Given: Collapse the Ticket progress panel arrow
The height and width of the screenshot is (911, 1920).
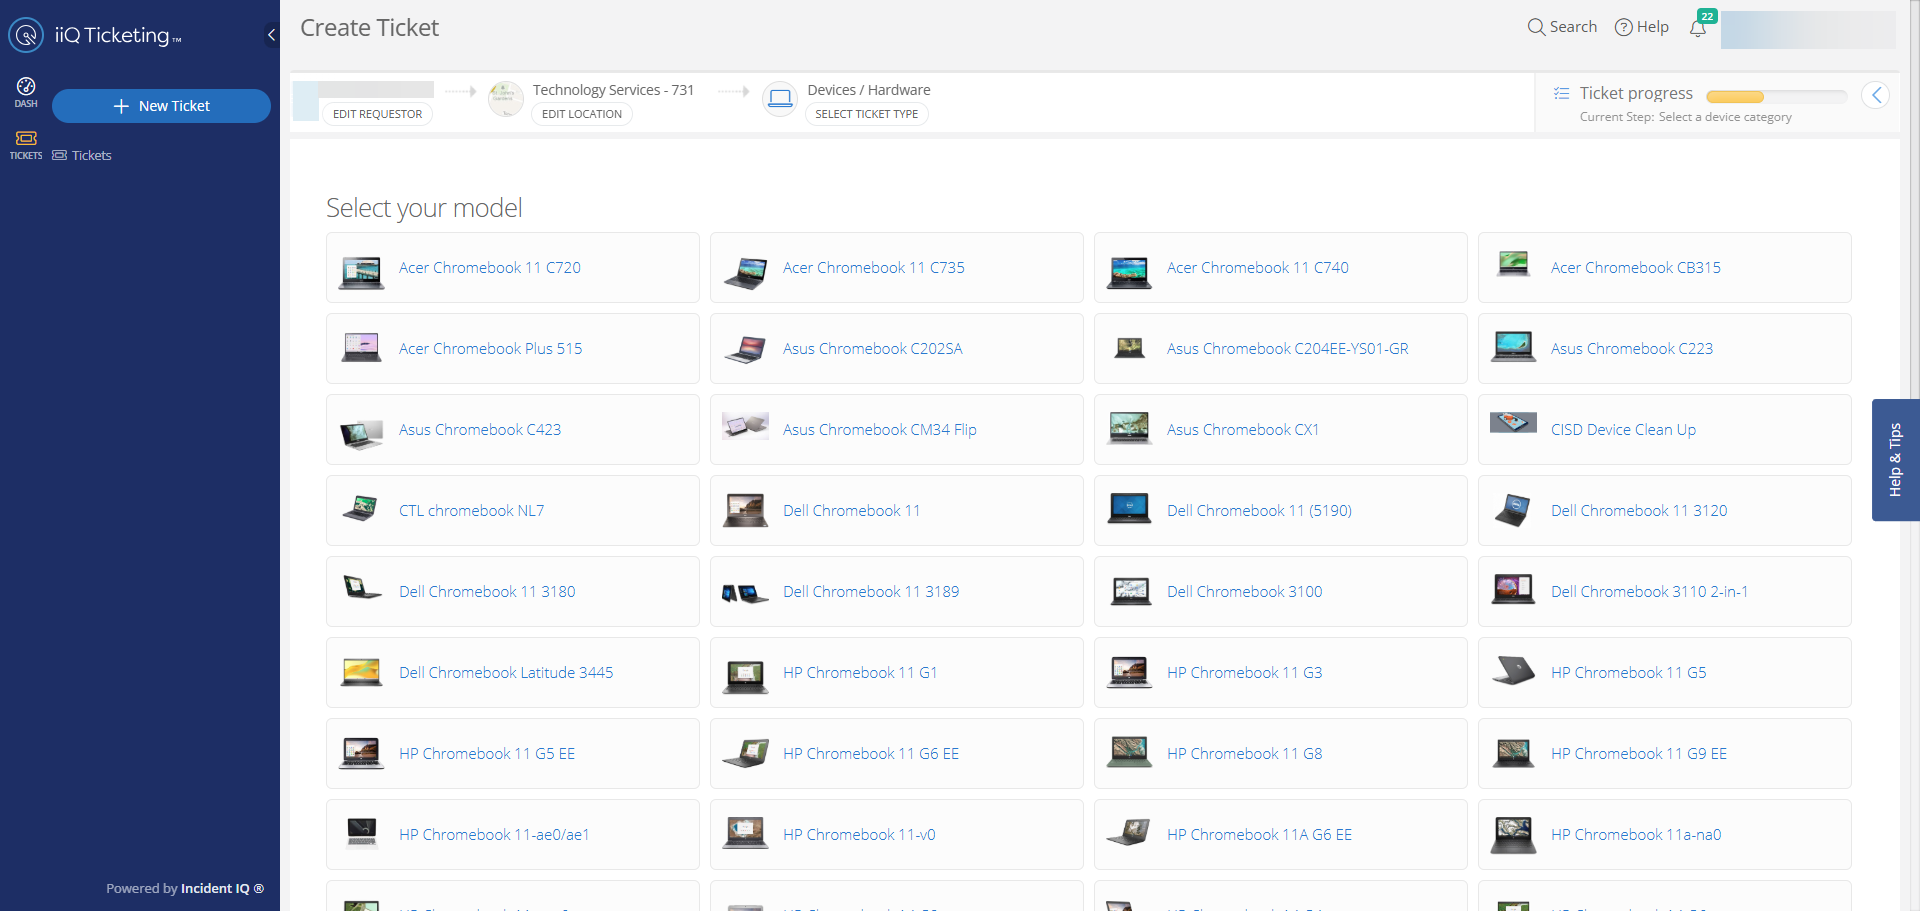Looking at the screenshot, I should 1875,95.
